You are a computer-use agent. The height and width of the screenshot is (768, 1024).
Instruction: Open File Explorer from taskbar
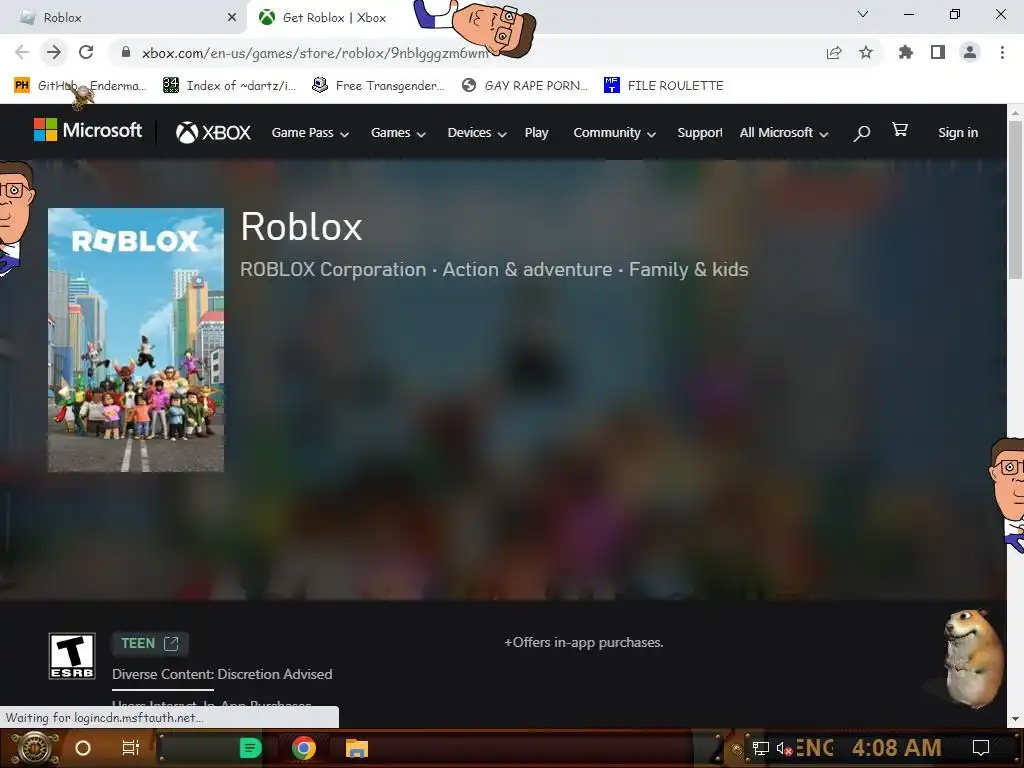[357, 748]
